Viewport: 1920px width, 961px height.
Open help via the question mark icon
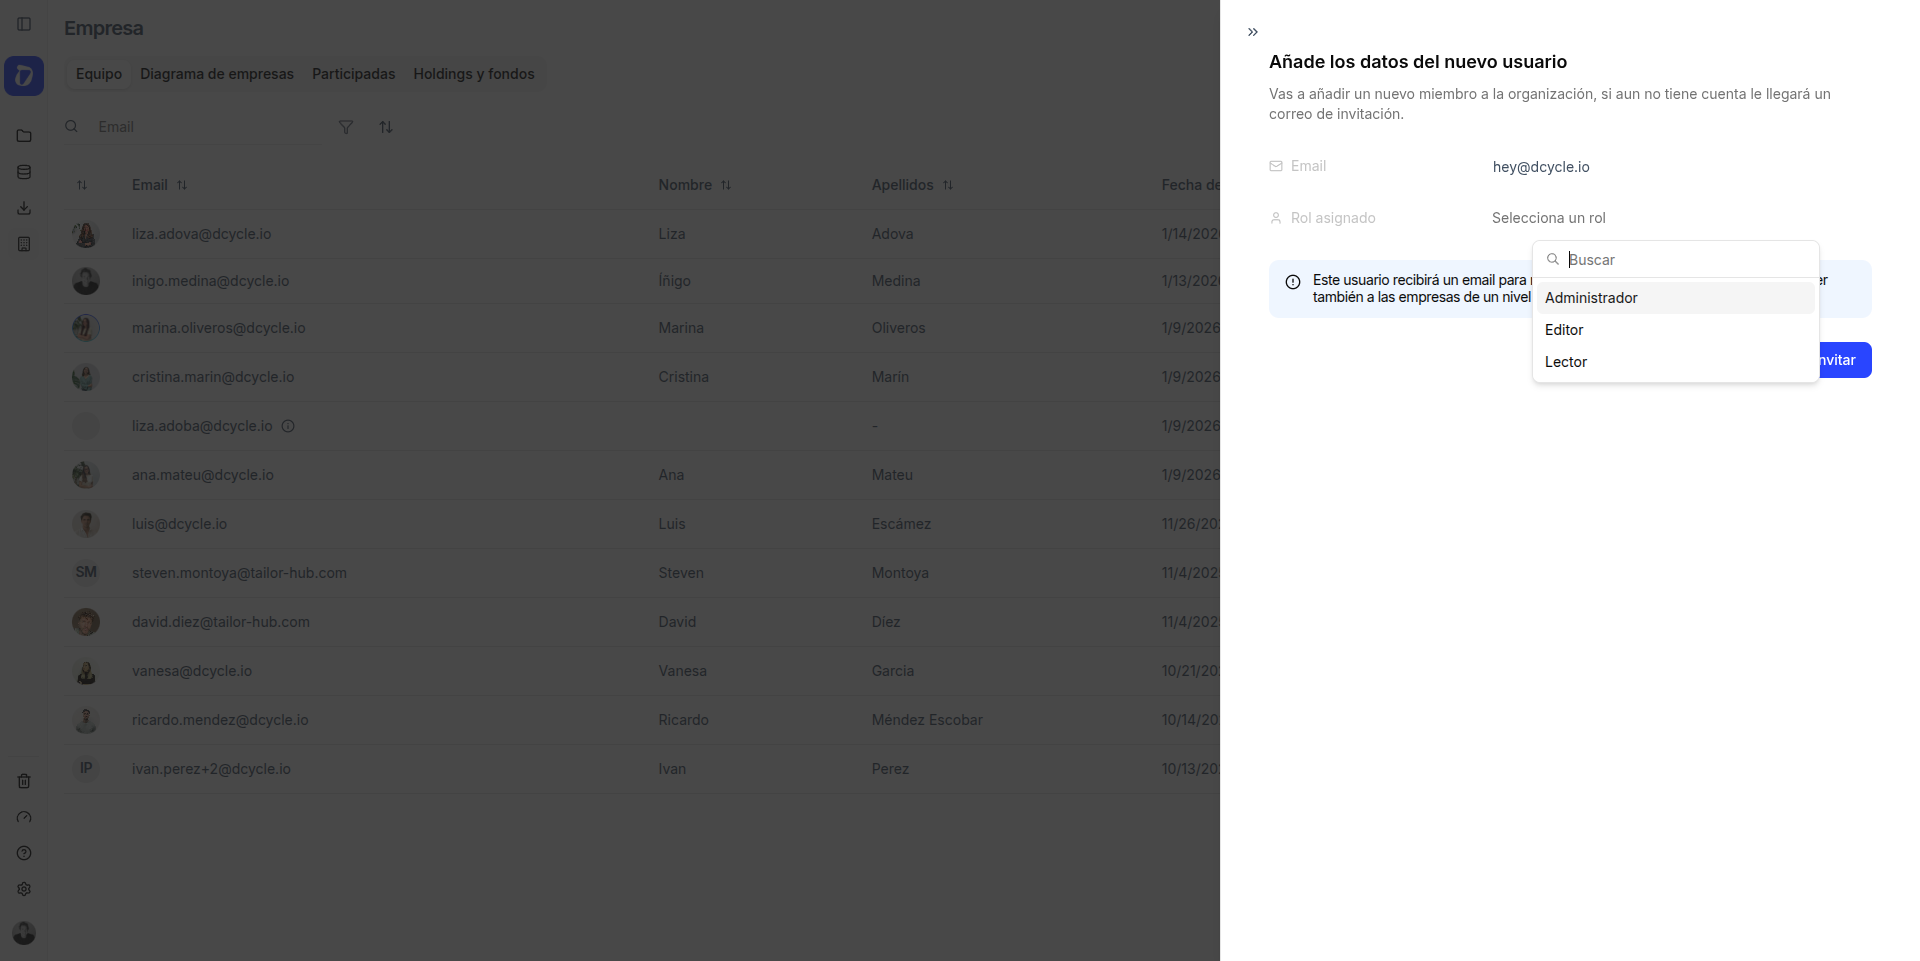24,853
